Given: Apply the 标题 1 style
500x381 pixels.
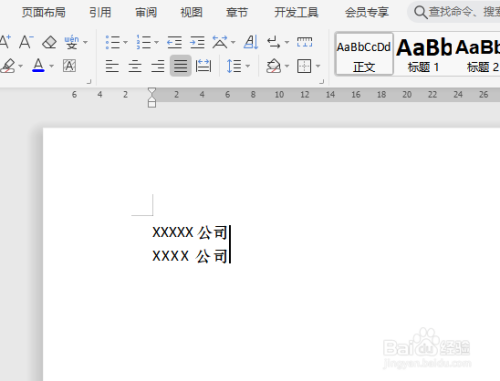Looking at the screenshot, I should 424,55.
